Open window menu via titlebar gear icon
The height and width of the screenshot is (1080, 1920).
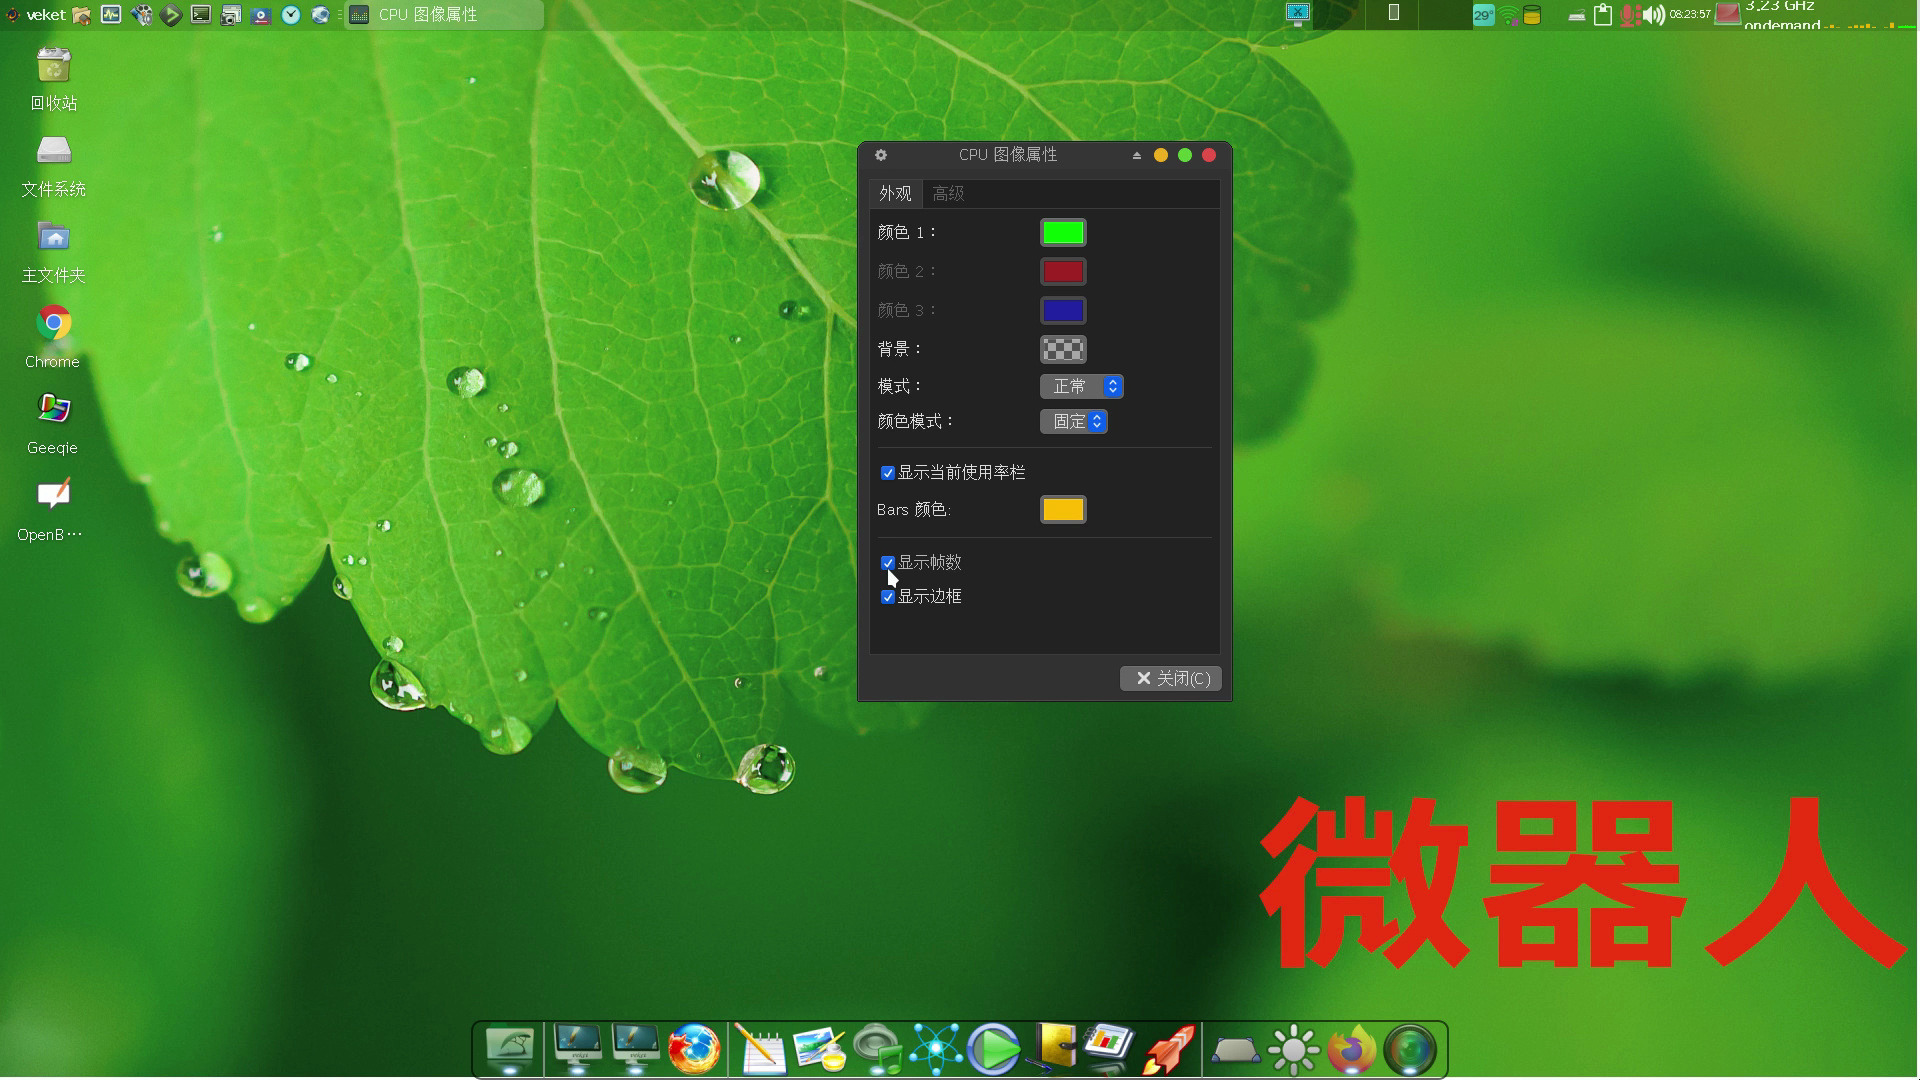coord(881,155)
